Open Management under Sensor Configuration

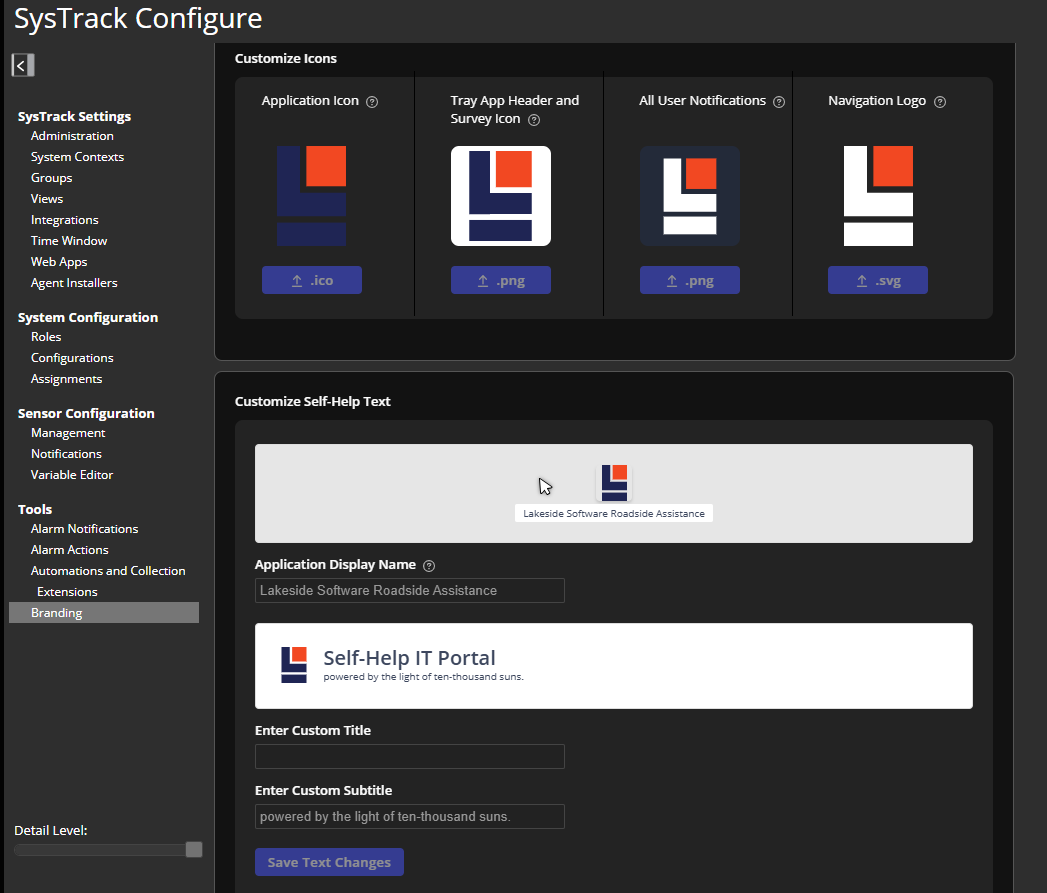click(x=68, y=433)
